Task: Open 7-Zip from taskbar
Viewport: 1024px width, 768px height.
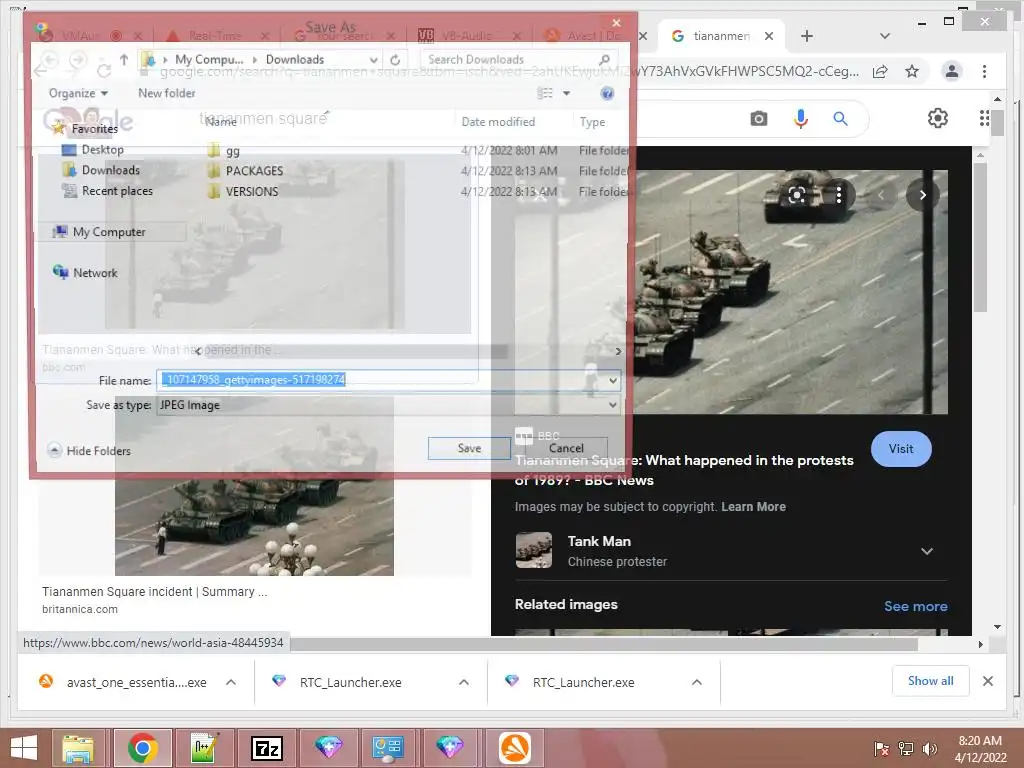Action: 266,748
